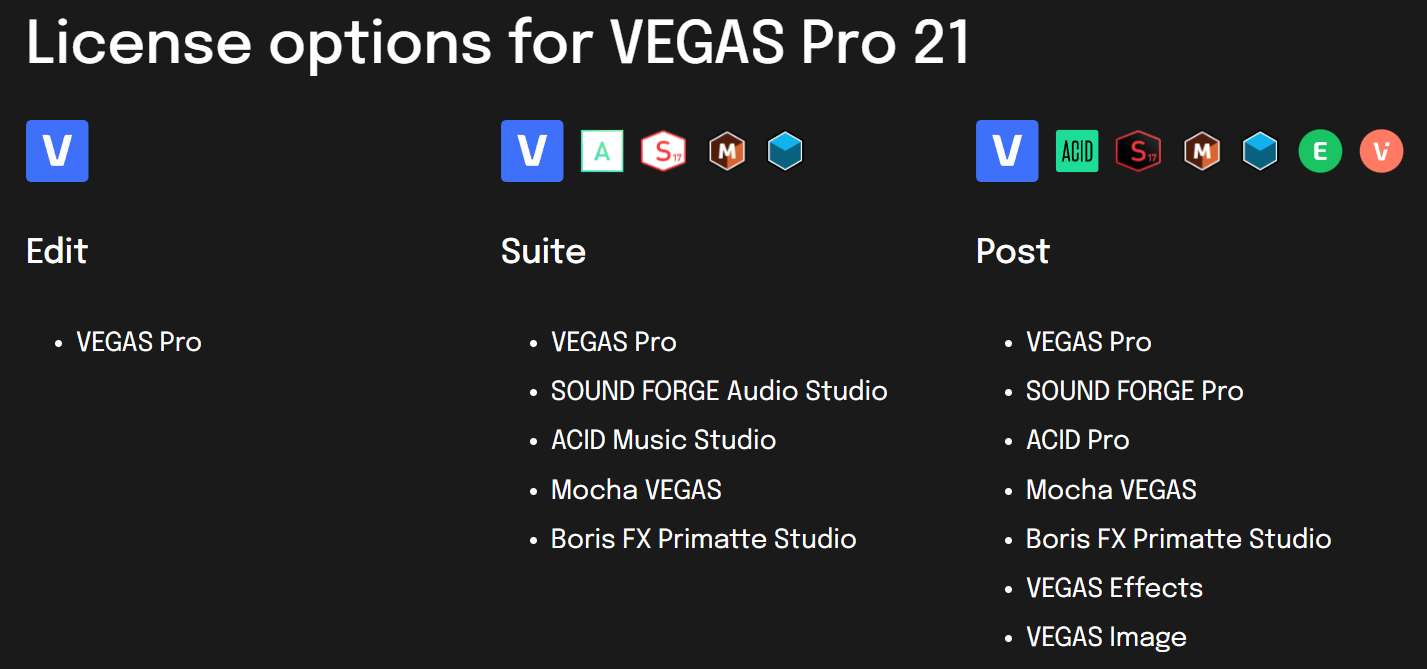Click the VEGAS Pro icon above Post
1427x669 pixels.
pyautogui.click(x=1007, y=151)
